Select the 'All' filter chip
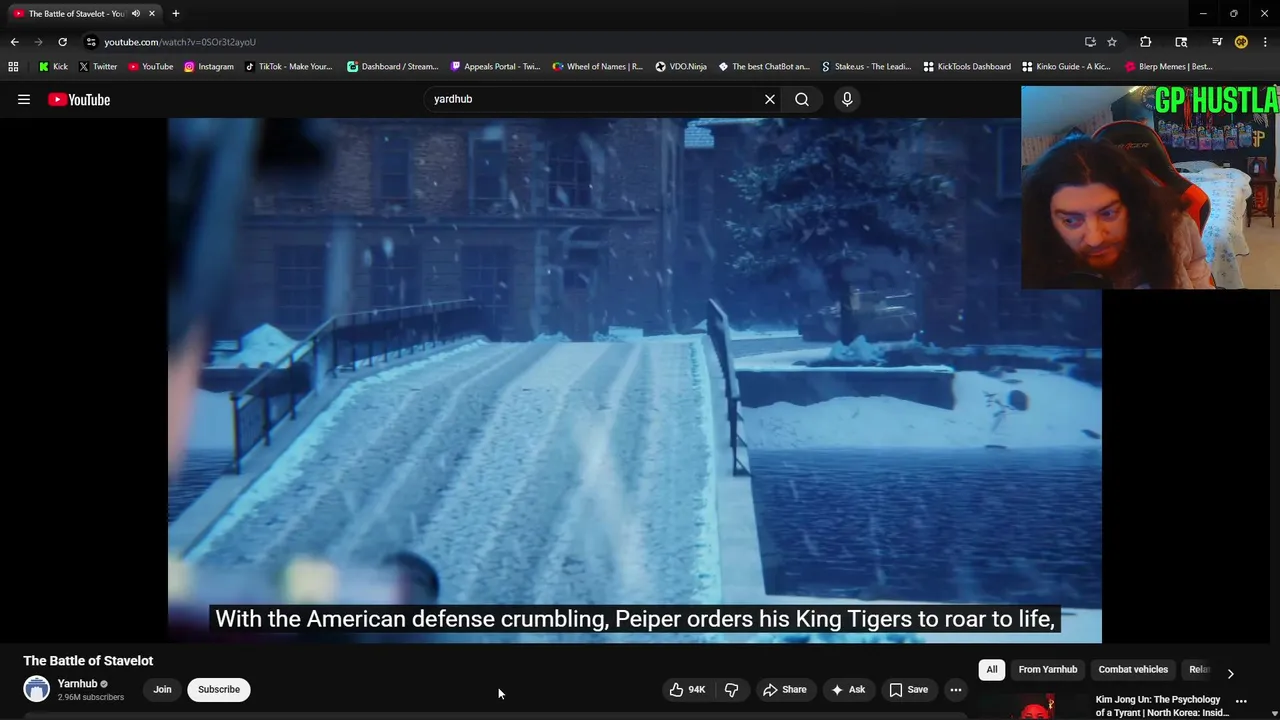This screenshot has height=720, width=1280. (x=992, y=669)
